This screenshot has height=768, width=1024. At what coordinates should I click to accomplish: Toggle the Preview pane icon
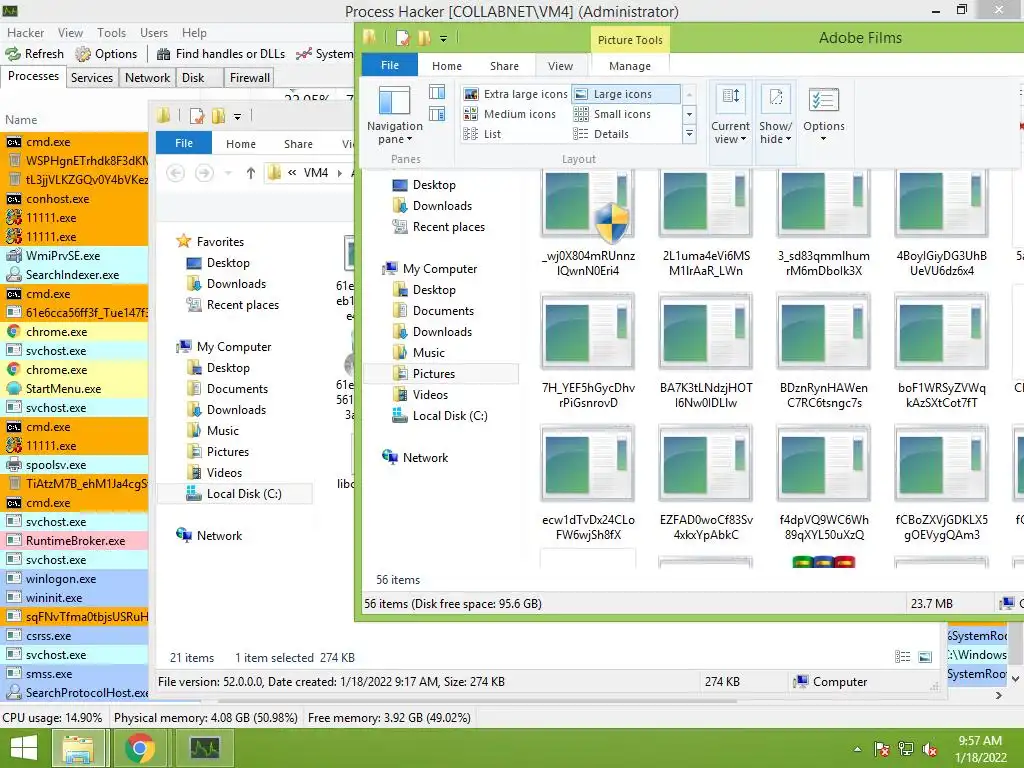pos(437,92)
